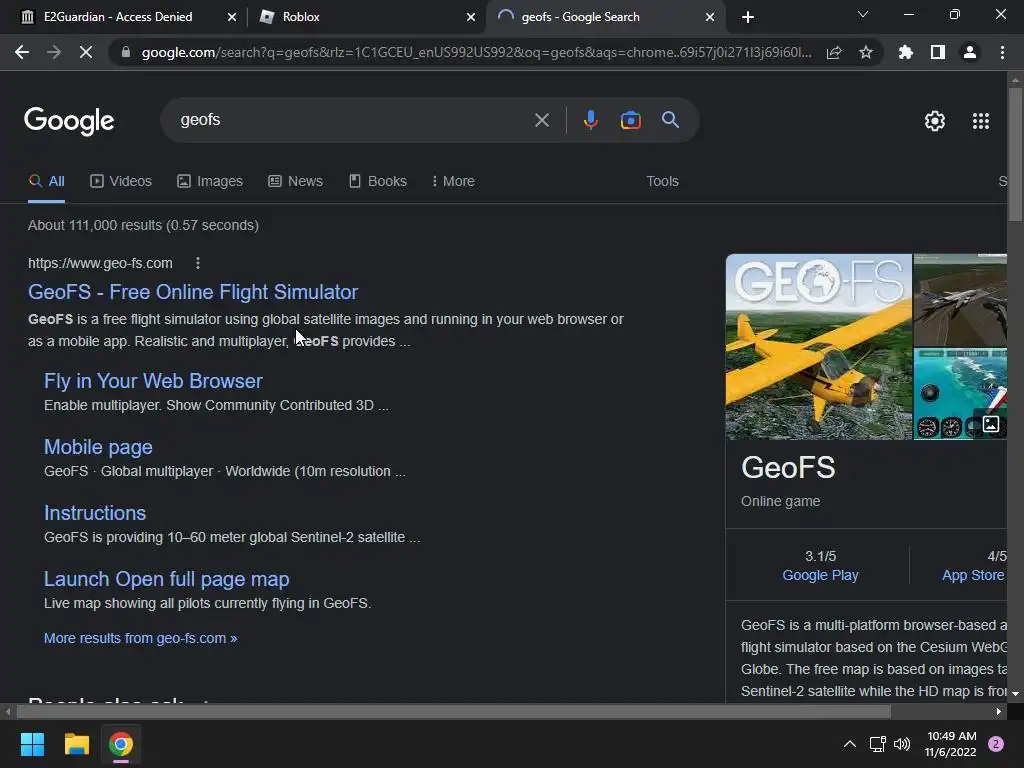
Task: Close the Roblox tab
Action: point(471,17)
